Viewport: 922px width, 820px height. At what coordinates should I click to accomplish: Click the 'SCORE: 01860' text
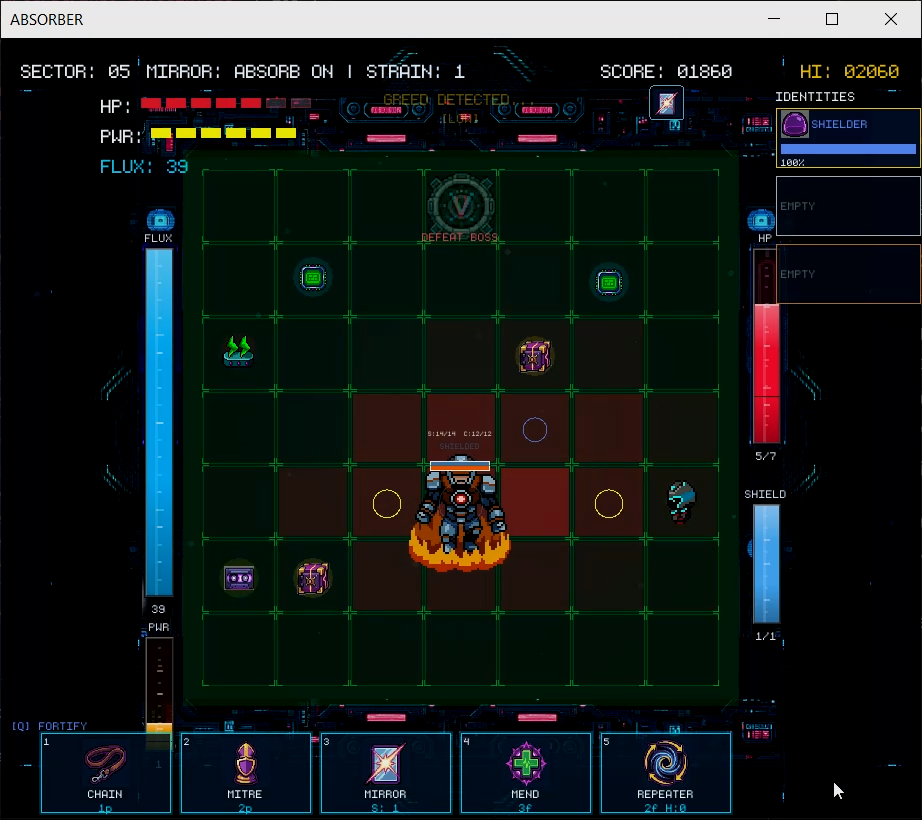point(666,72)
